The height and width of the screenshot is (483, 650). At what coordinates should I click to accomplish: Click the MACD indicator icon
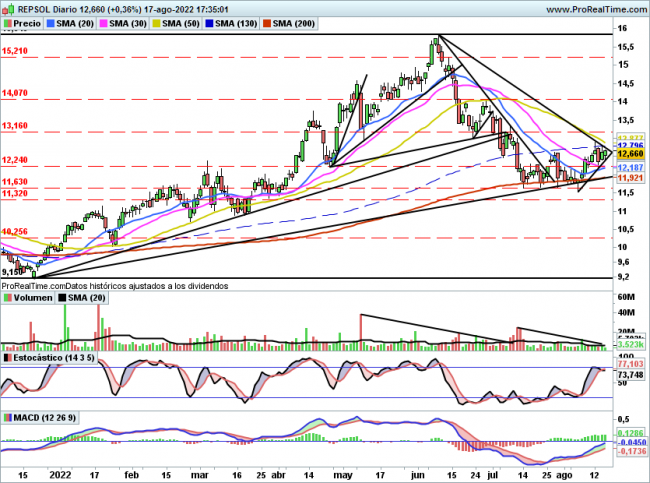(x=7, y=415)
